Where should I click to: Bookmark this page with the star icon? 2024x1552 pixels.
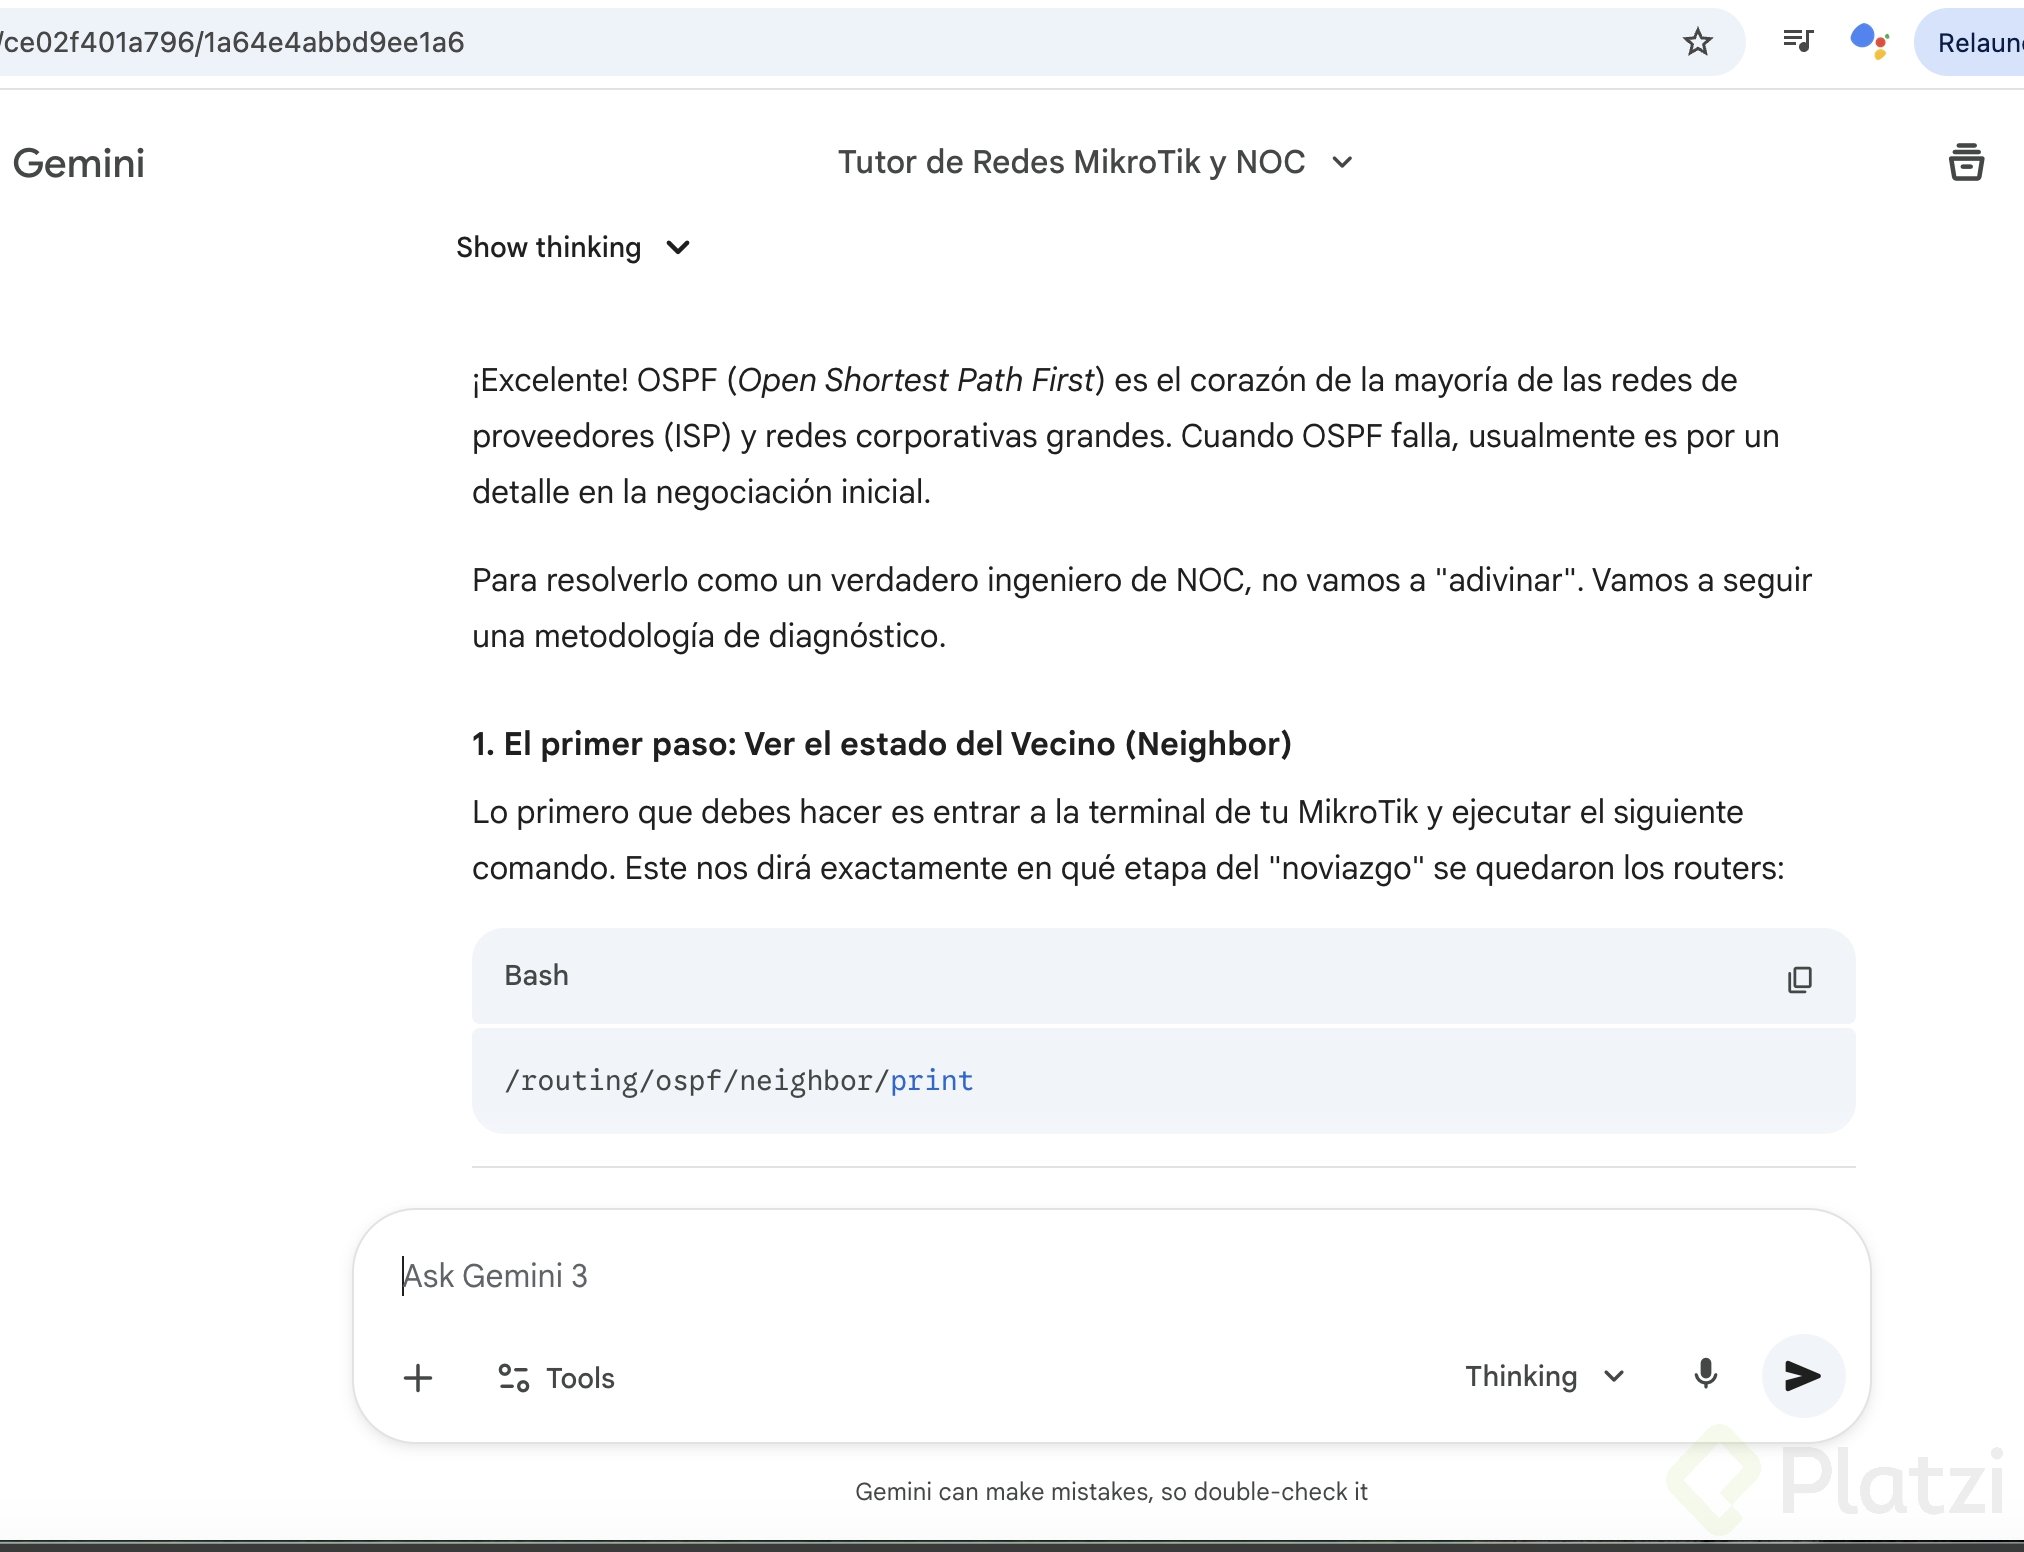coord(1697,42)
